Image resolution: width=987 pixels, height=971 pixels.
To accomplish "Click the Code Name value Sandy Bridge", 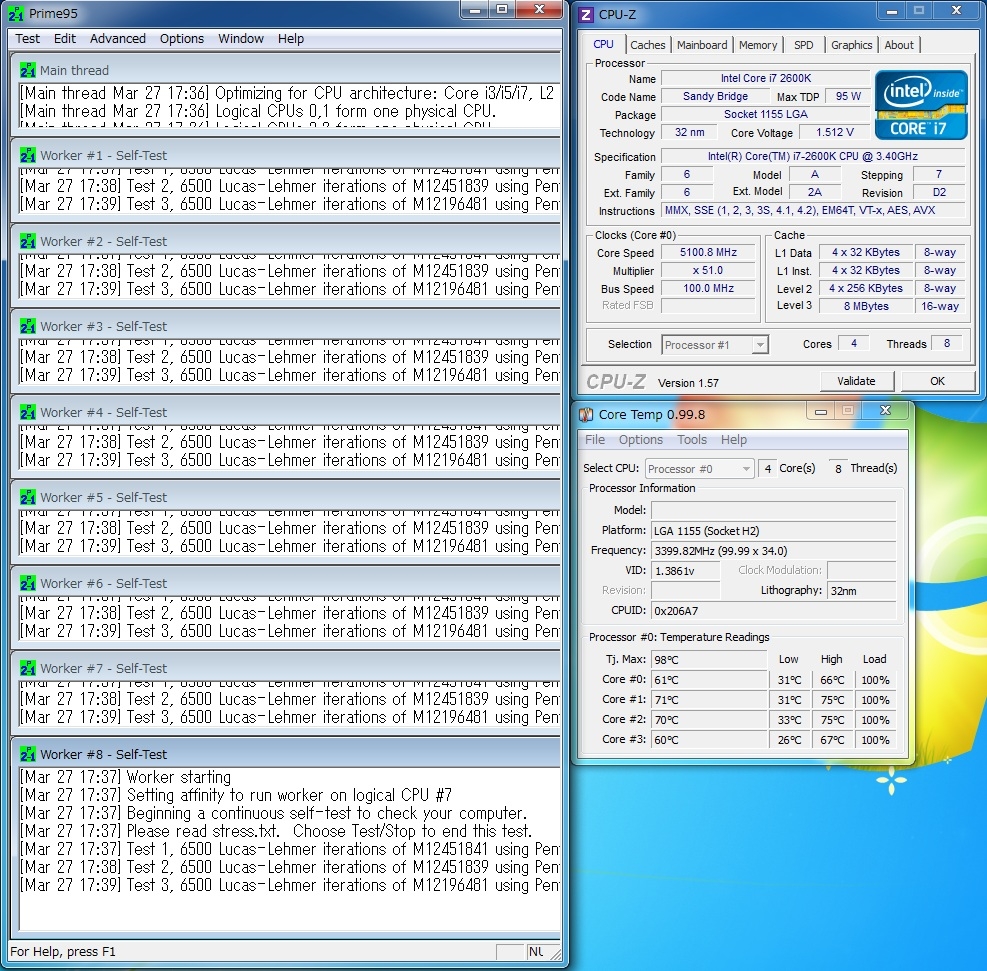I will 715,96.
